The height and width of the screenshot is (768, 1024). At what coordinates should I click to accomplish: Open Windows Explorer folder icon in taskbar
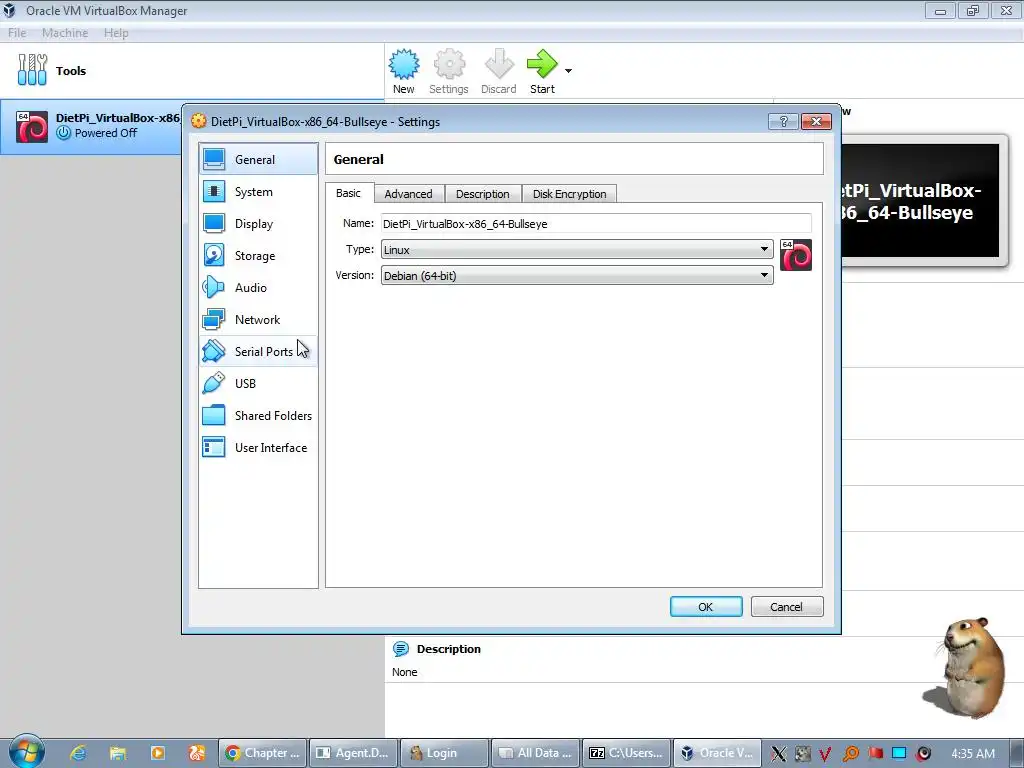pos(118,753)
